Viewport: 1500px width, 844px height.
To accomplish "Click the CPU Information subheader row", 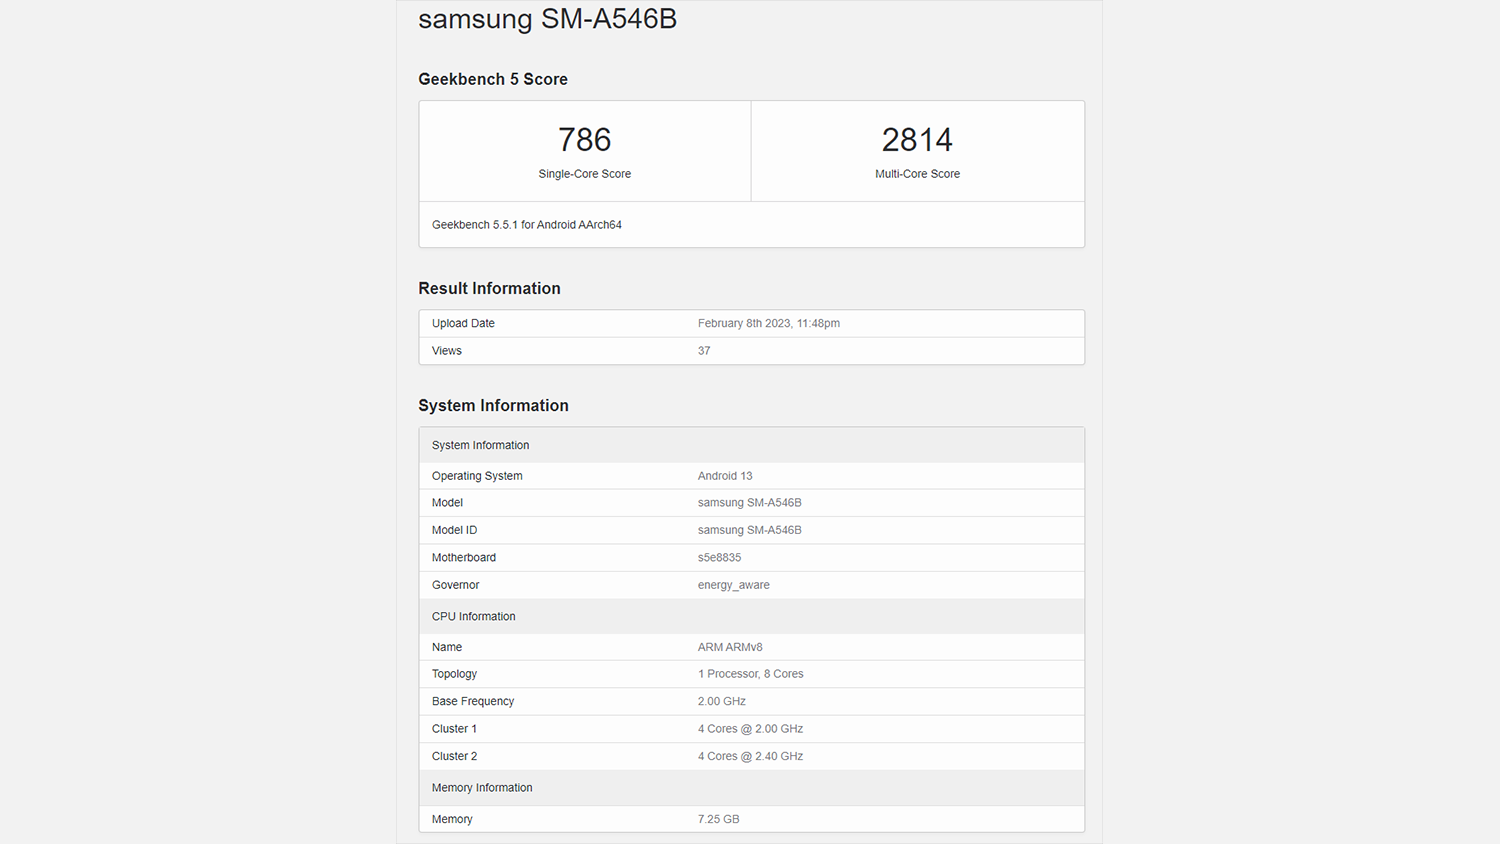I will tap(474, 617).
